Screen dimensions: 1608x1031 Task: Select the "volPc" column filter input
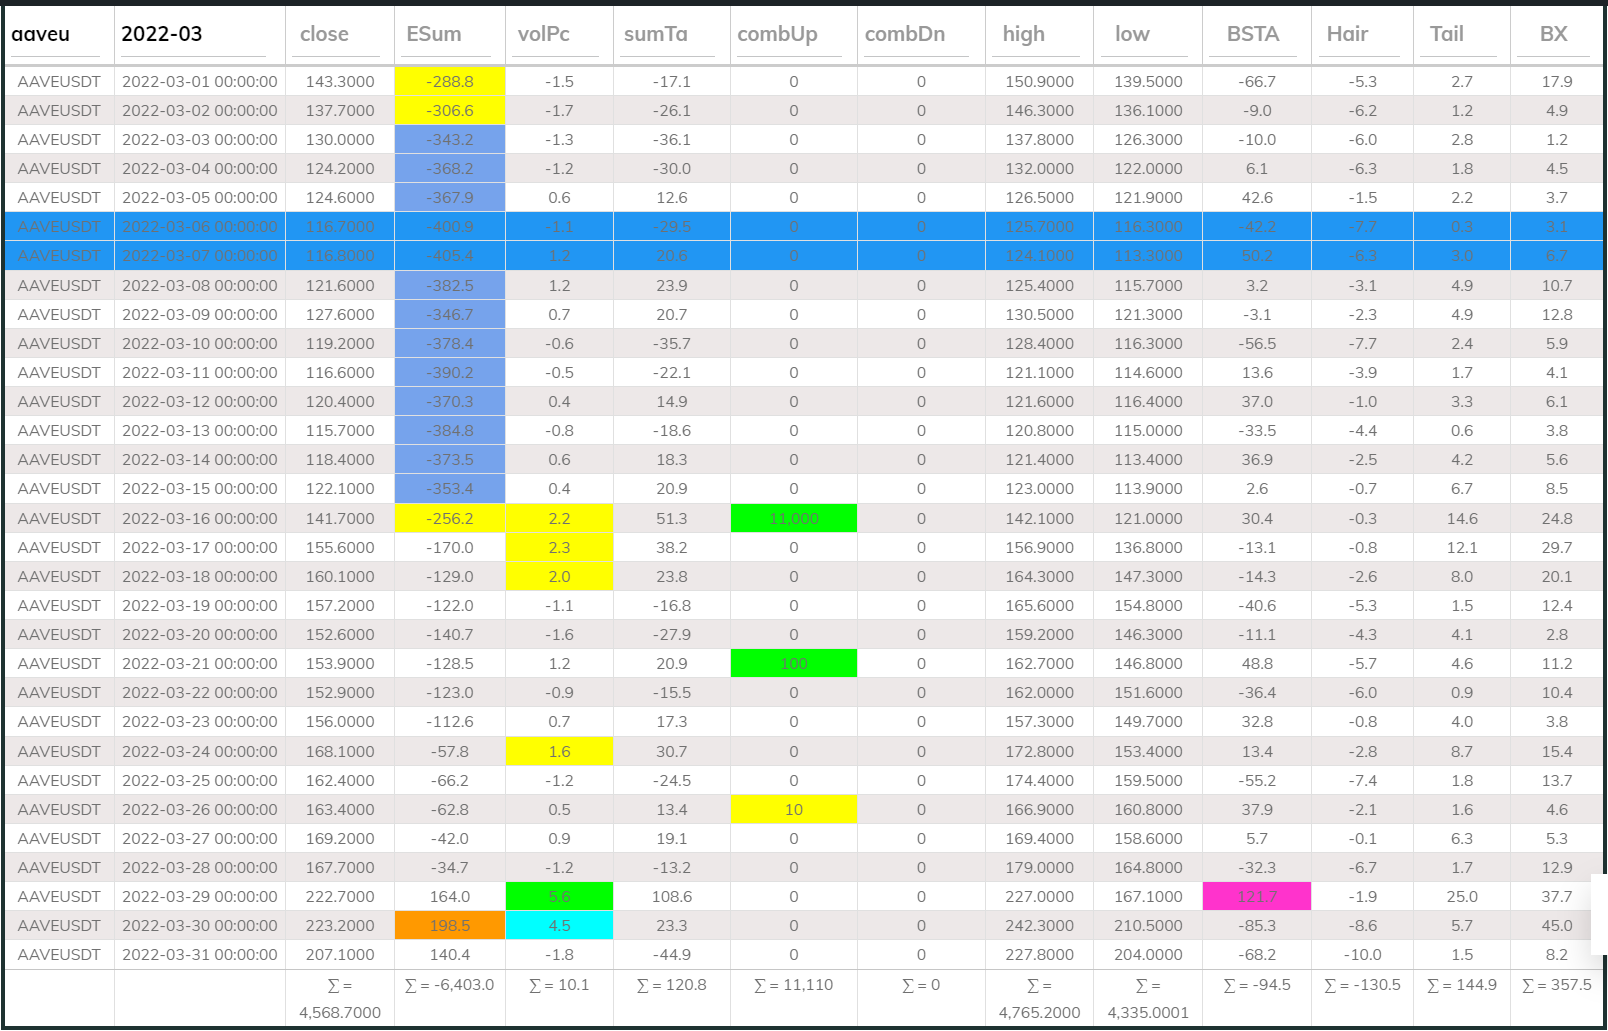click(x=558, y=35)
